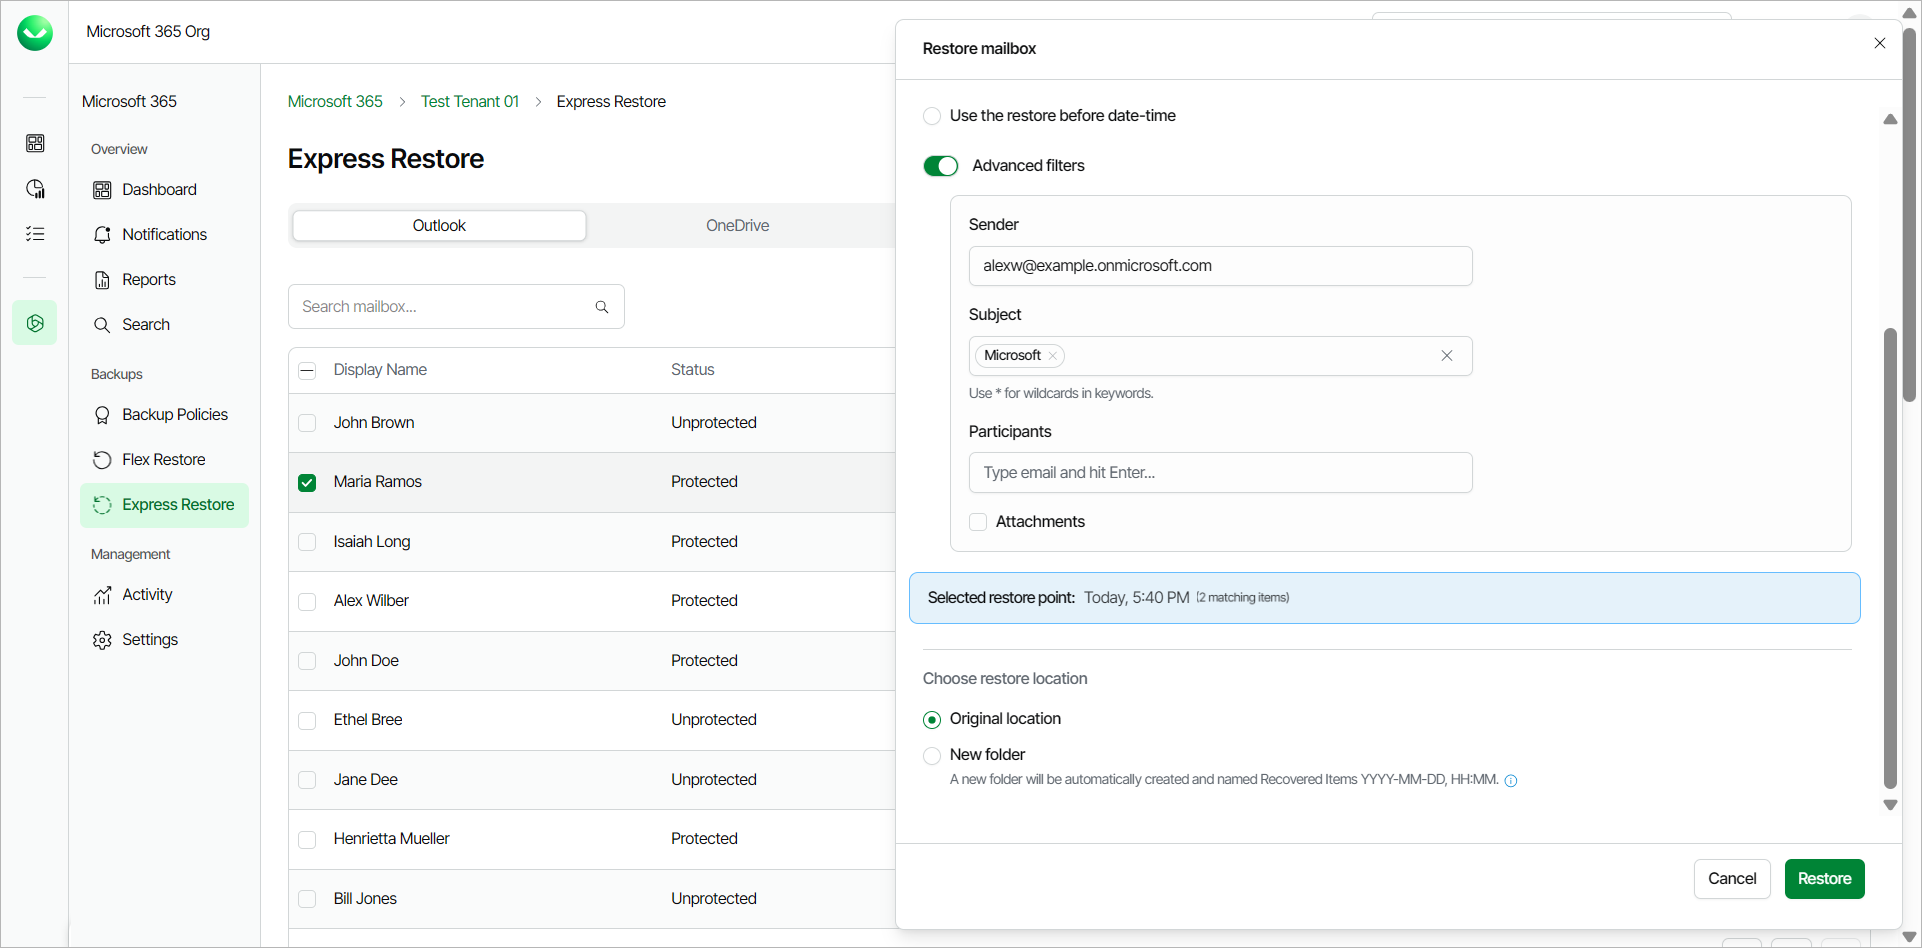This screenshot has width=1922, height=948.
Task: Click the Backup Policies icon
Action: pos(102,415)
